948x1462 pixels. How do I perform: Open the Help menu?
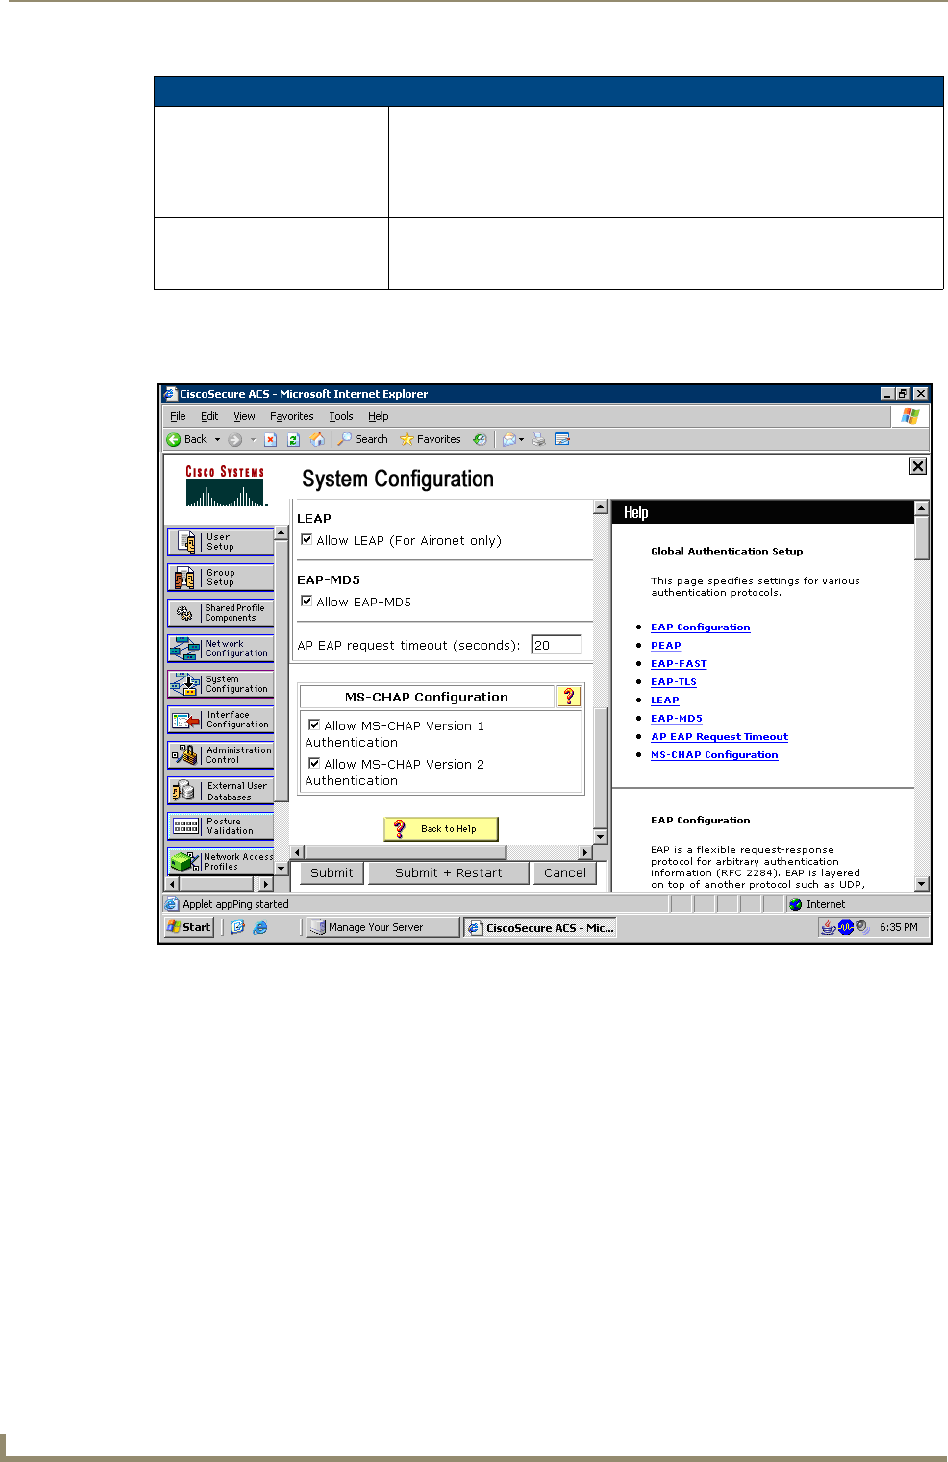coord(378,416)
